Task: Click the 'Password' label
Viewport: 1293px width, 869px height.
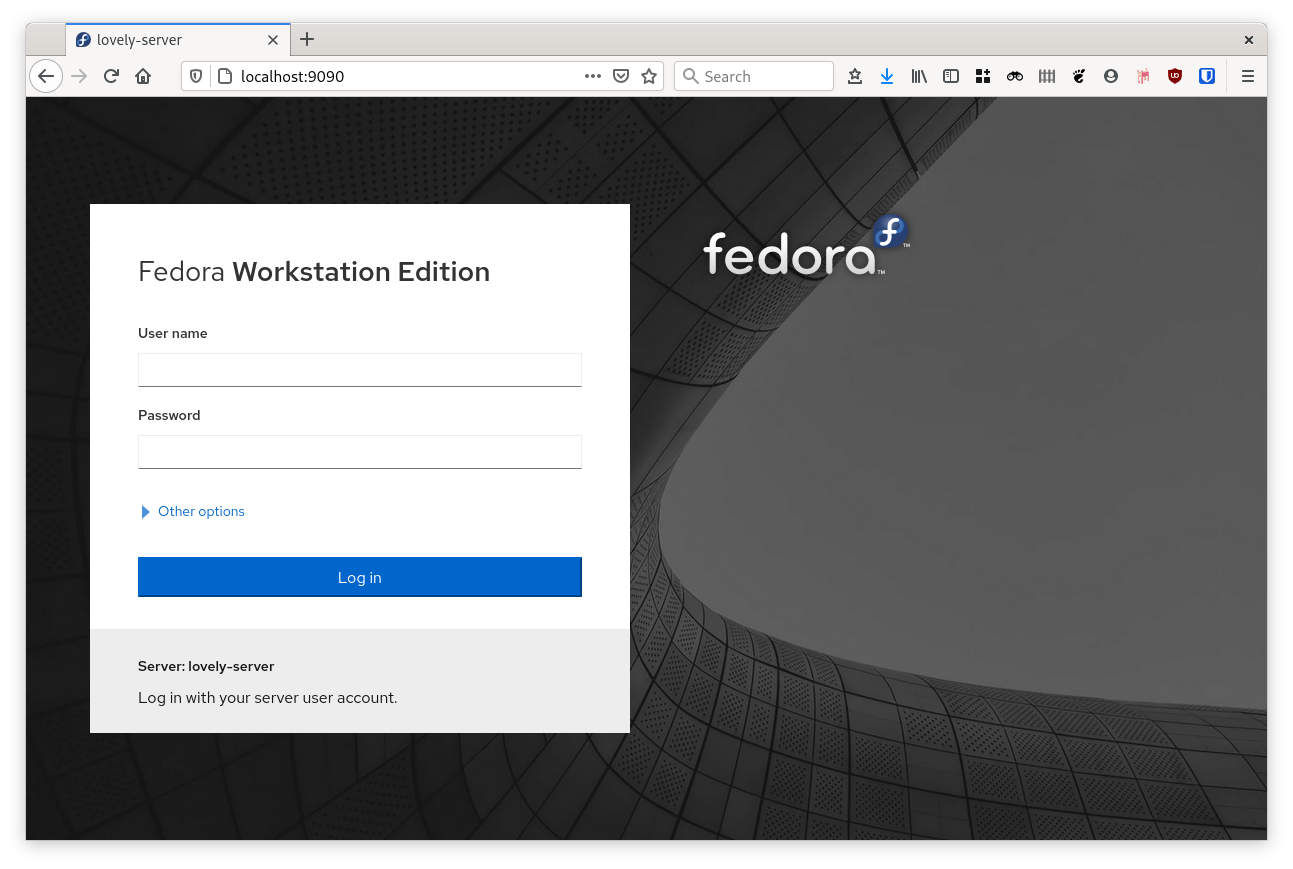Action: coord(169,415)
